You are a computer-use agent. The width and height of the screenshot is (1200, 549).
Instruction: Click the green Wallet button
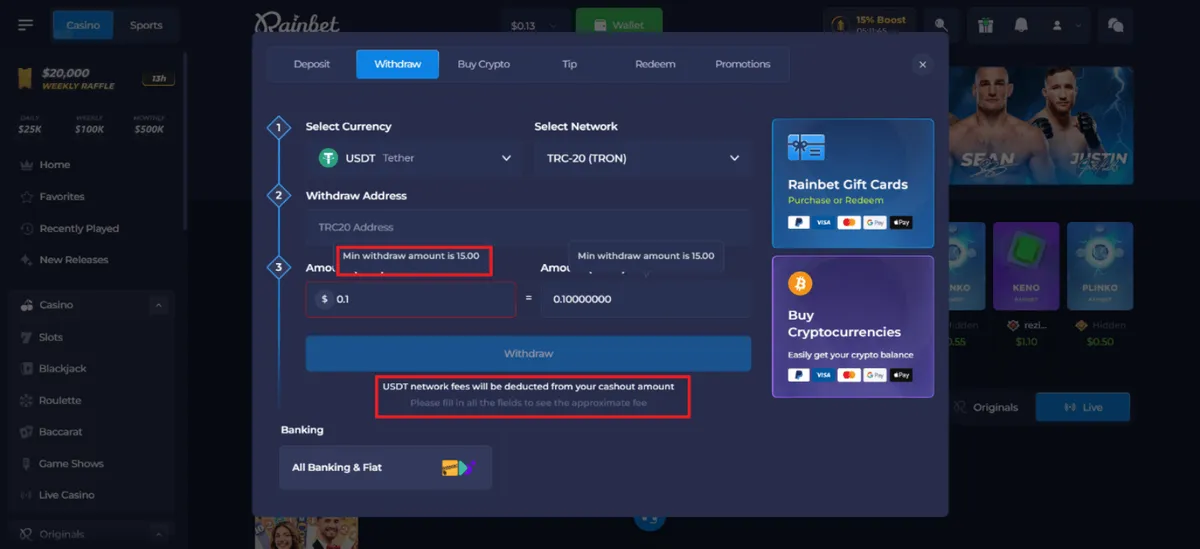click(x=619, y=24)
